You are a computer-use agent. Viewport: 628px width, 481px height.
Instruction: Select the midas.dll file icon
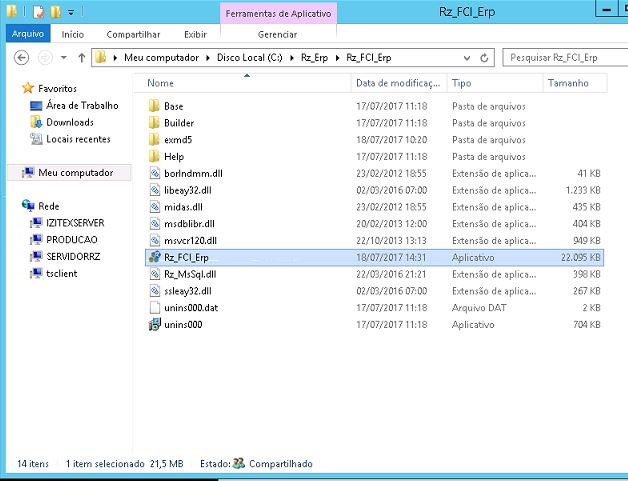tap(155, 207)
